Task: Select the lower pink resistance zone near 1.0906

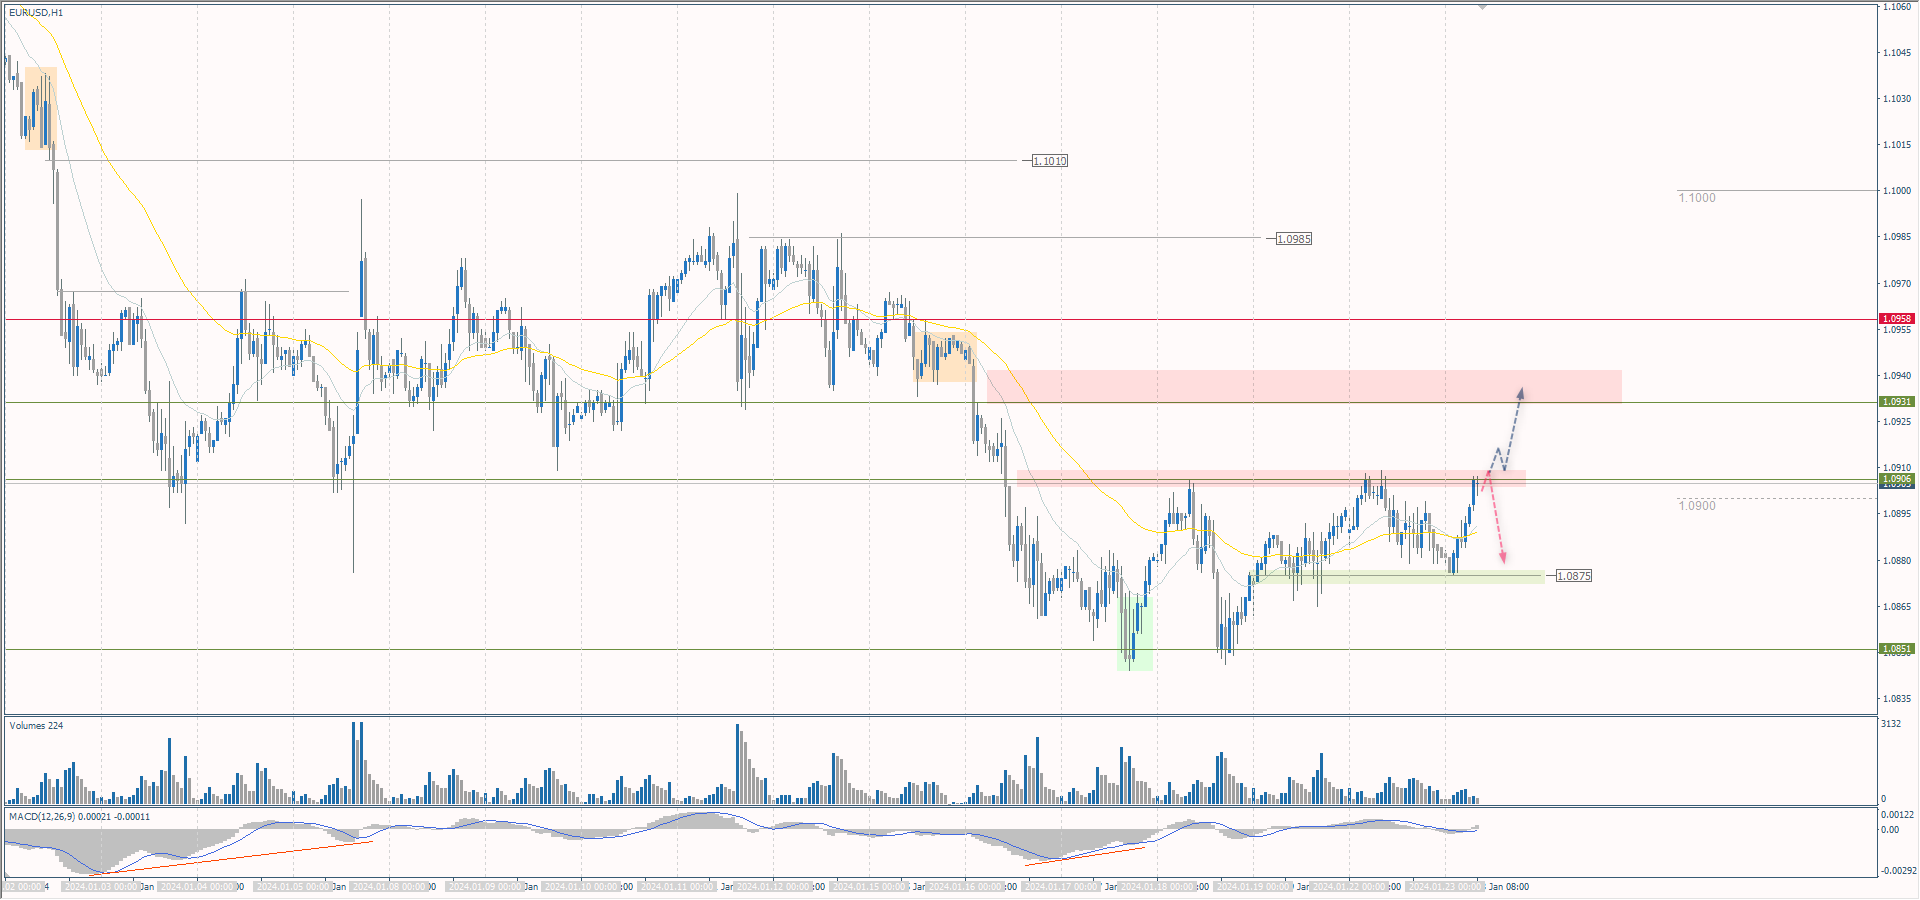Action: coord(1271,478)
